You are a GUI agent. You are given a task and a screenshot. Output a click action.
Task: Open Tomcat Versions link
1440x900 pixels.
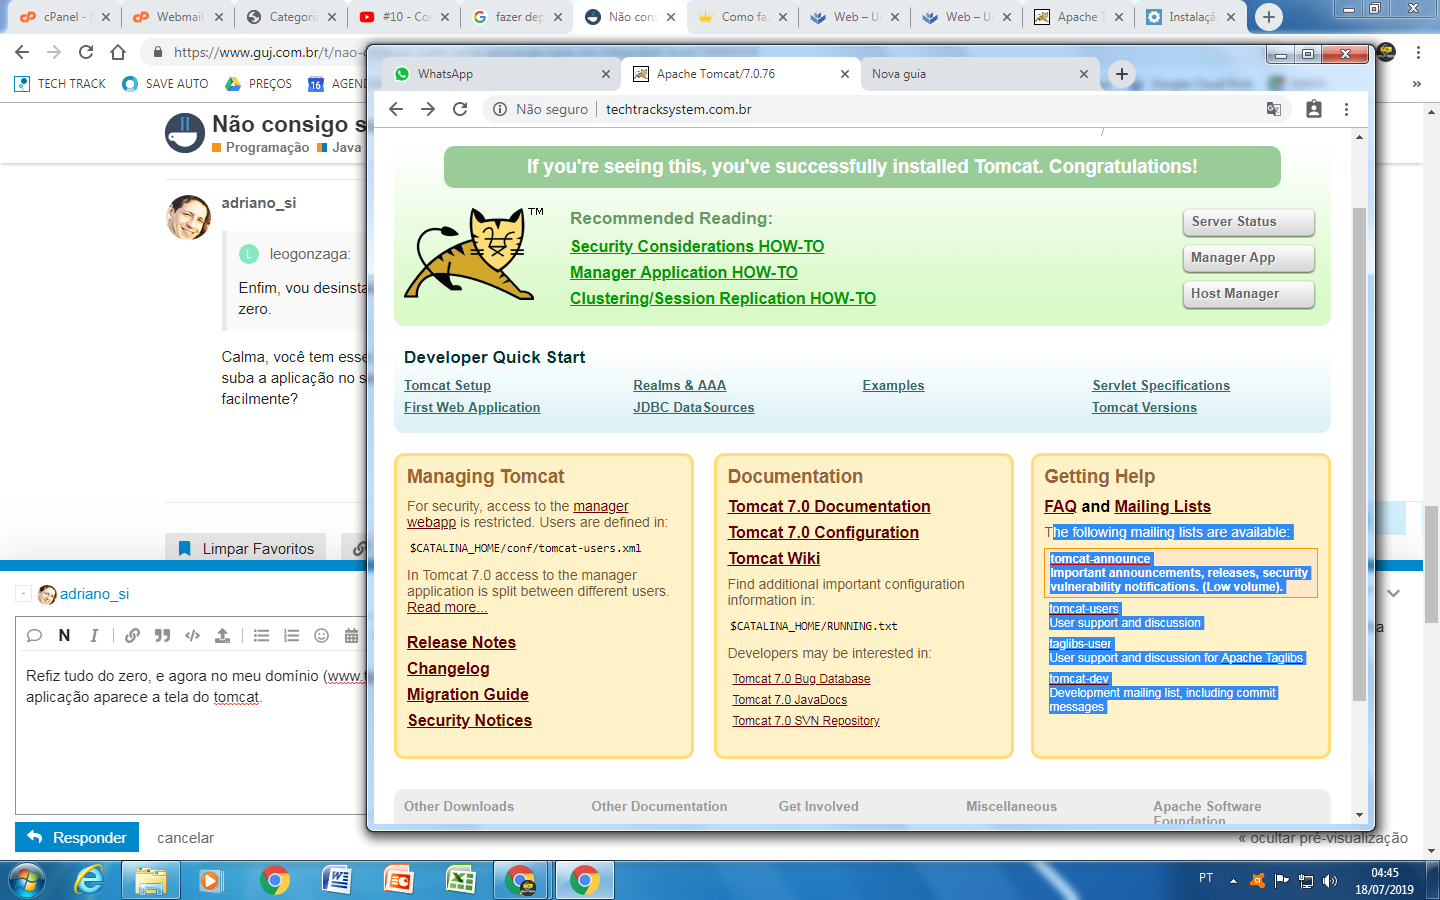click(1144, 407)
